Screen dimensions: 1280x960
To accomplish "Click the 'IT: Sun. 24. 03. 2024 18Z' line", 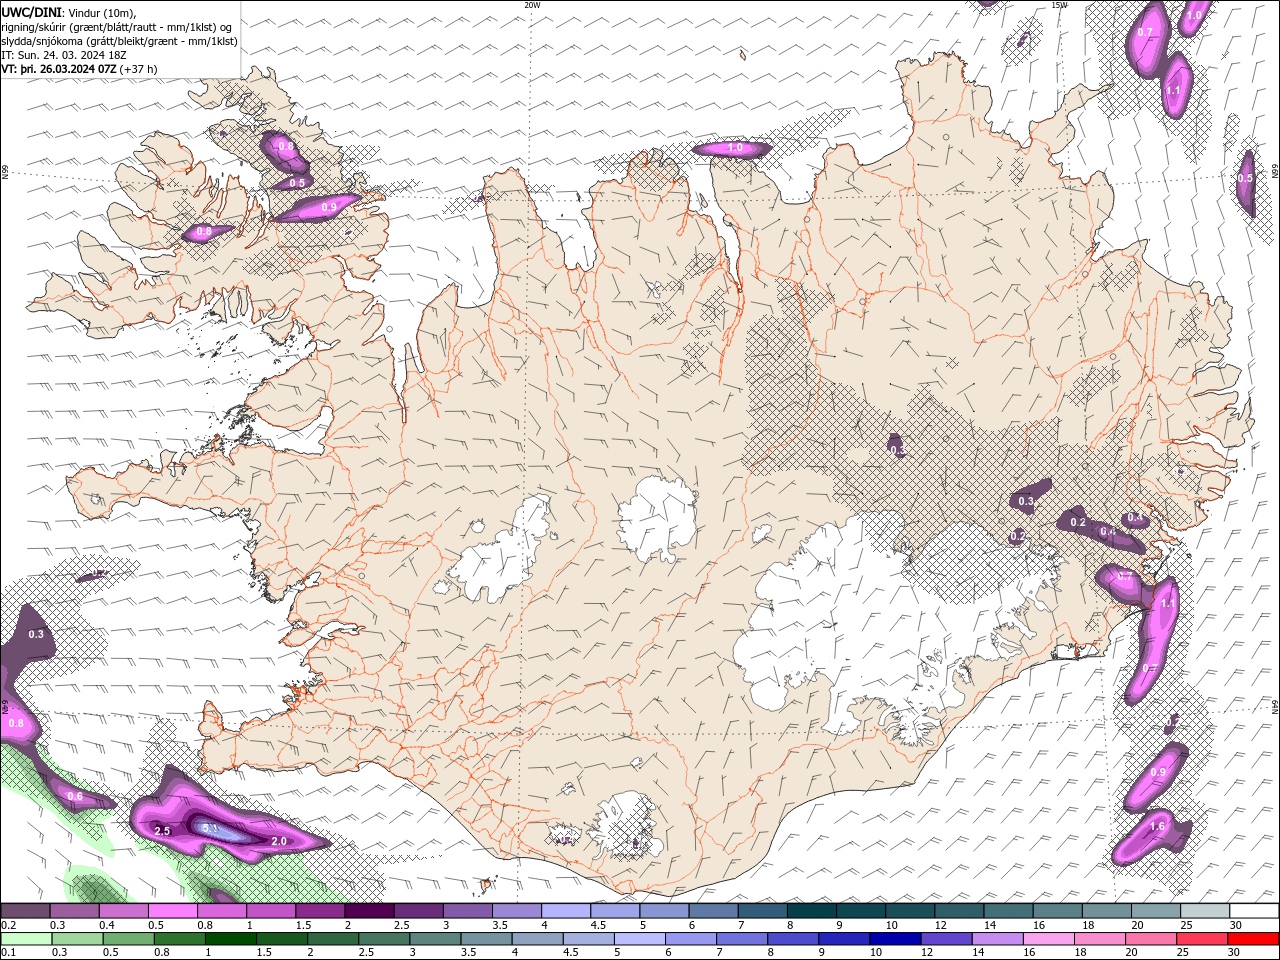I will pyautogui.click(x=66, y=55).
